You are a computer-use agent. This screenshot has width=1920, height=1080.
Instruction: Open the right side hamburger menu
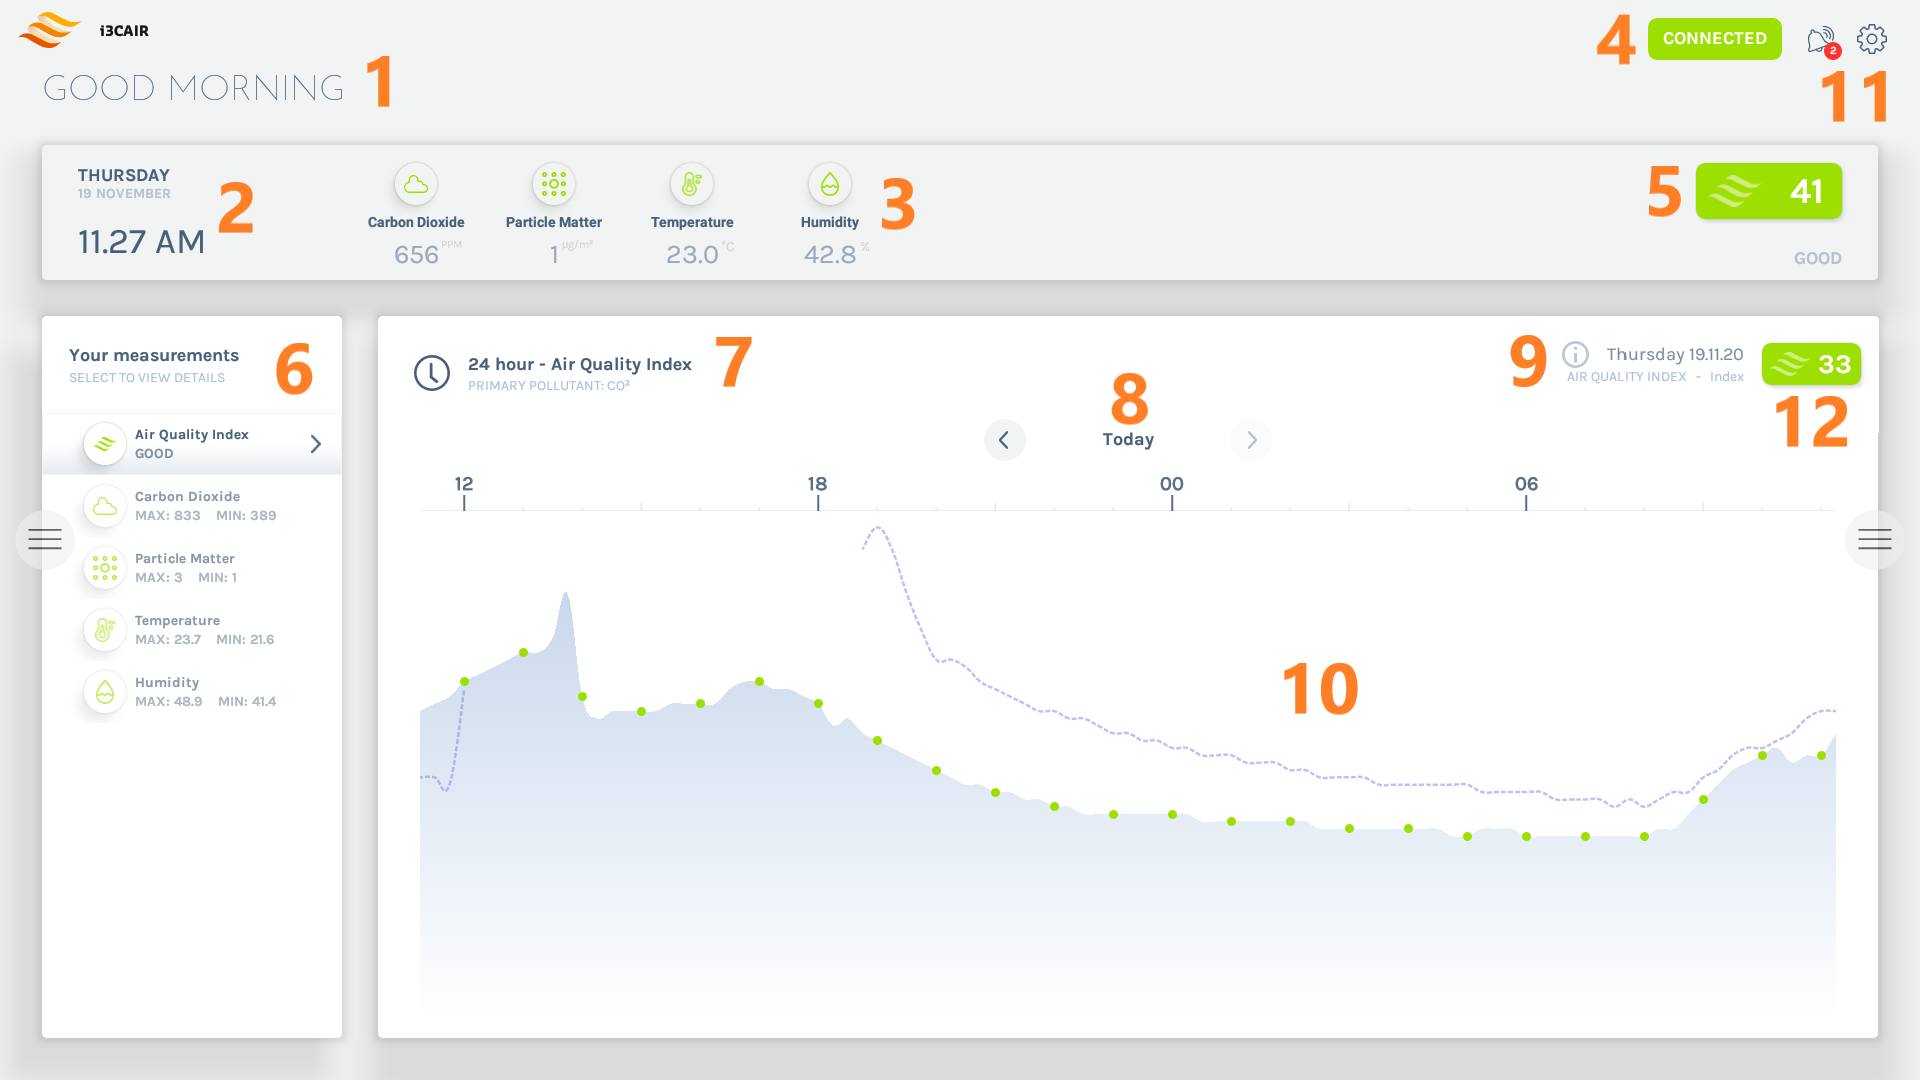pyautogui.click(x=1875, y=539)
